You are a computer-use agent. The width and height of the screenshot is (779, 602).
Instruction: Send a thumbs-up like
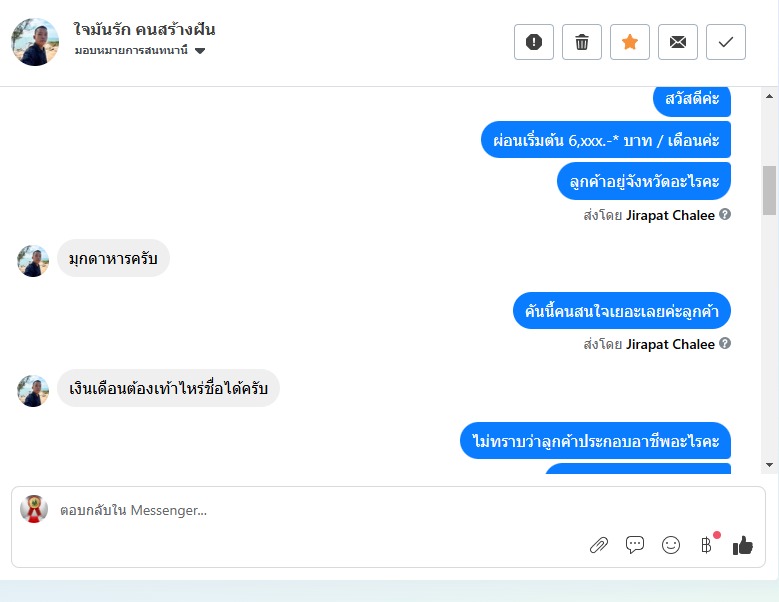click(743, 545)
